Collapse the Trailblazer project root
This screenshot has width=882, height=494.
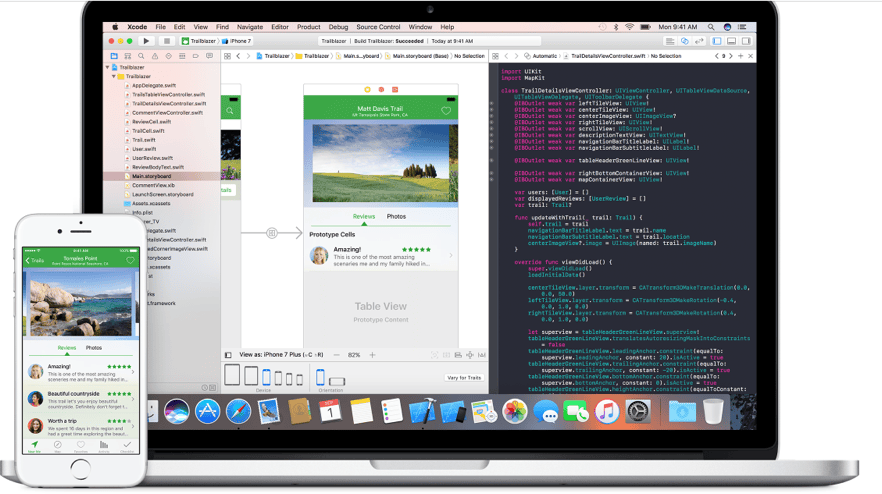pos(107,67)
